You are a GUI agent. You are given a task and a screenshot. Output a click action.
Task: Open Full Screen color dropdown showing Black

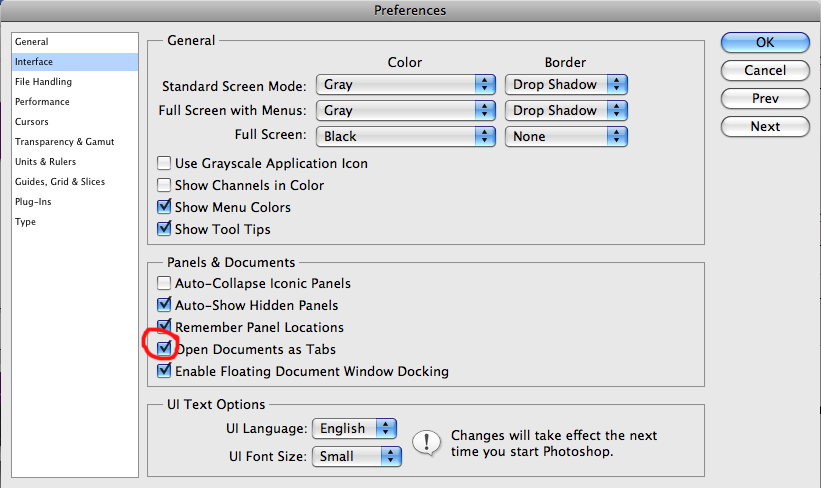[406, 136]
